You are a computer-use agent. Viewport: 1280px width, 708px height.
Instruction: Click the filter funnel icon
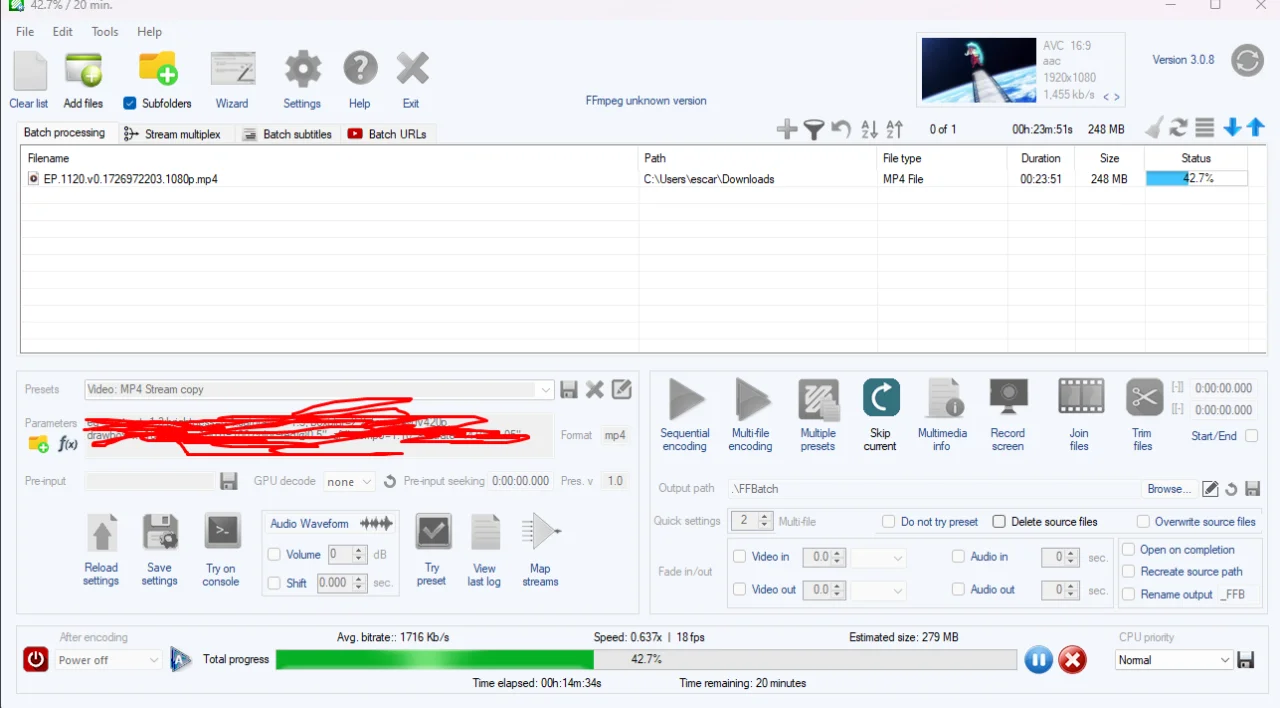pyautogui.click(x=814, y=129)
